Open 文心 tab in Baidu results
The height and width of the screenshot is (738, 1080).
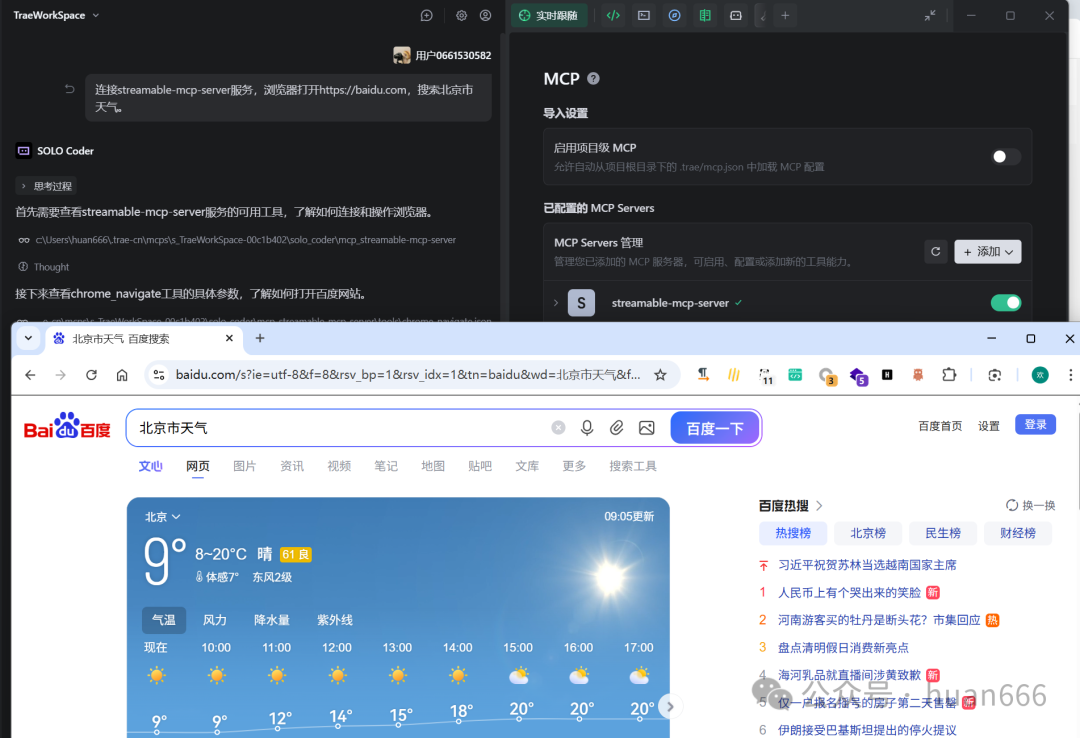[x=150, y=467]
